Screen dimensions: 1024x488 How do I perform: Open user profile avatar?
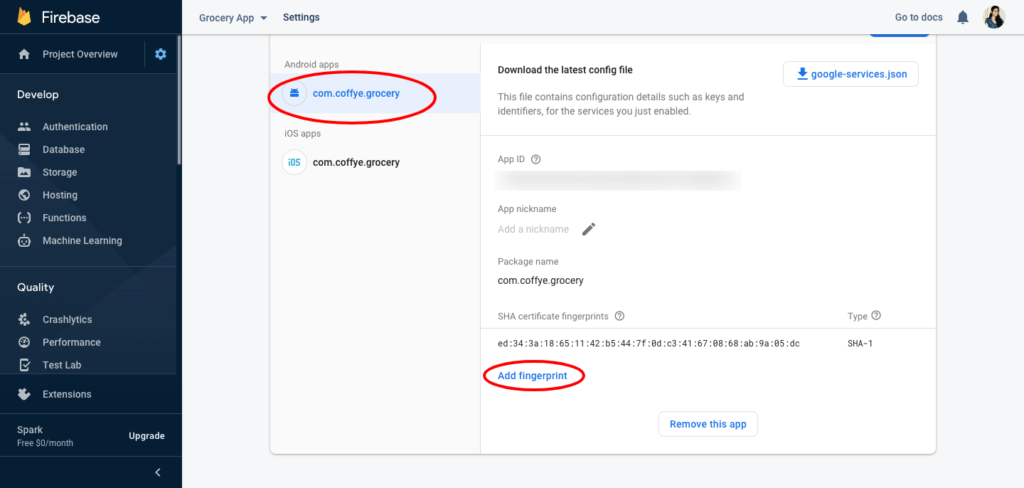(x=994, y=17)
